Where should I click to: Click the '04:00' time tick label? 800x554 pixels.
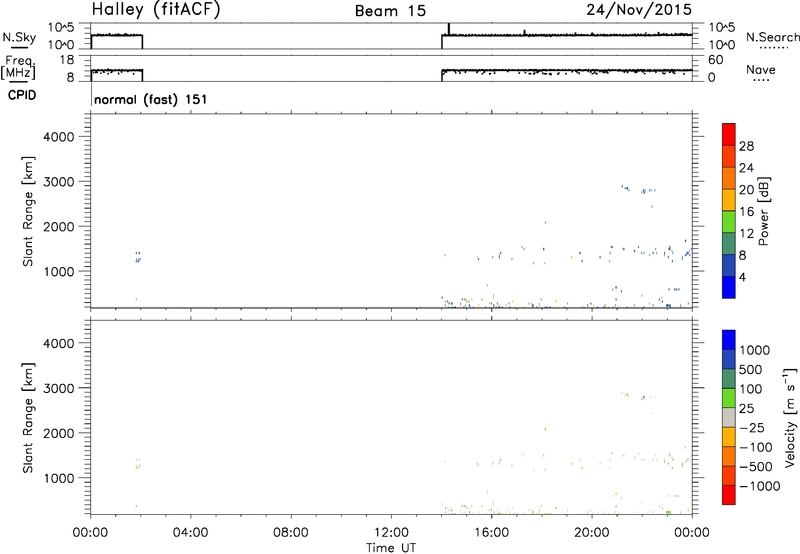click(x=190, y=533)
